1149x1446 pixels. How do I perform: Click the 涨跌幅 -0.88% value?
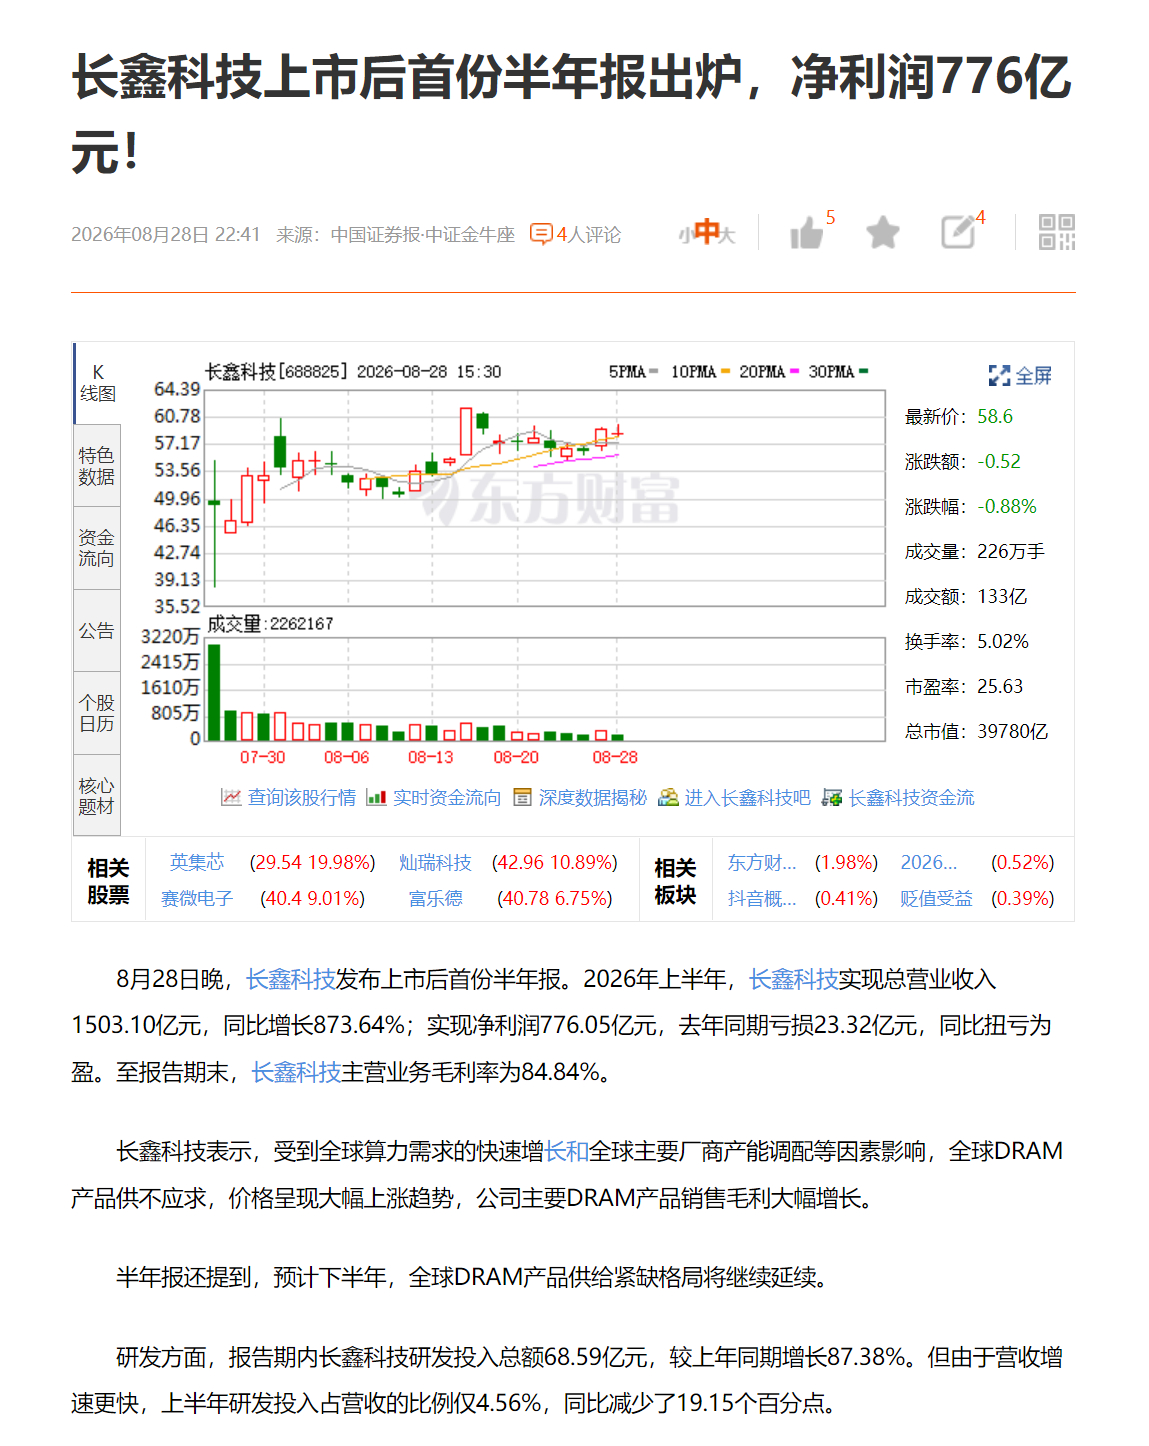pyautogui.click(x=1007, y=506)
